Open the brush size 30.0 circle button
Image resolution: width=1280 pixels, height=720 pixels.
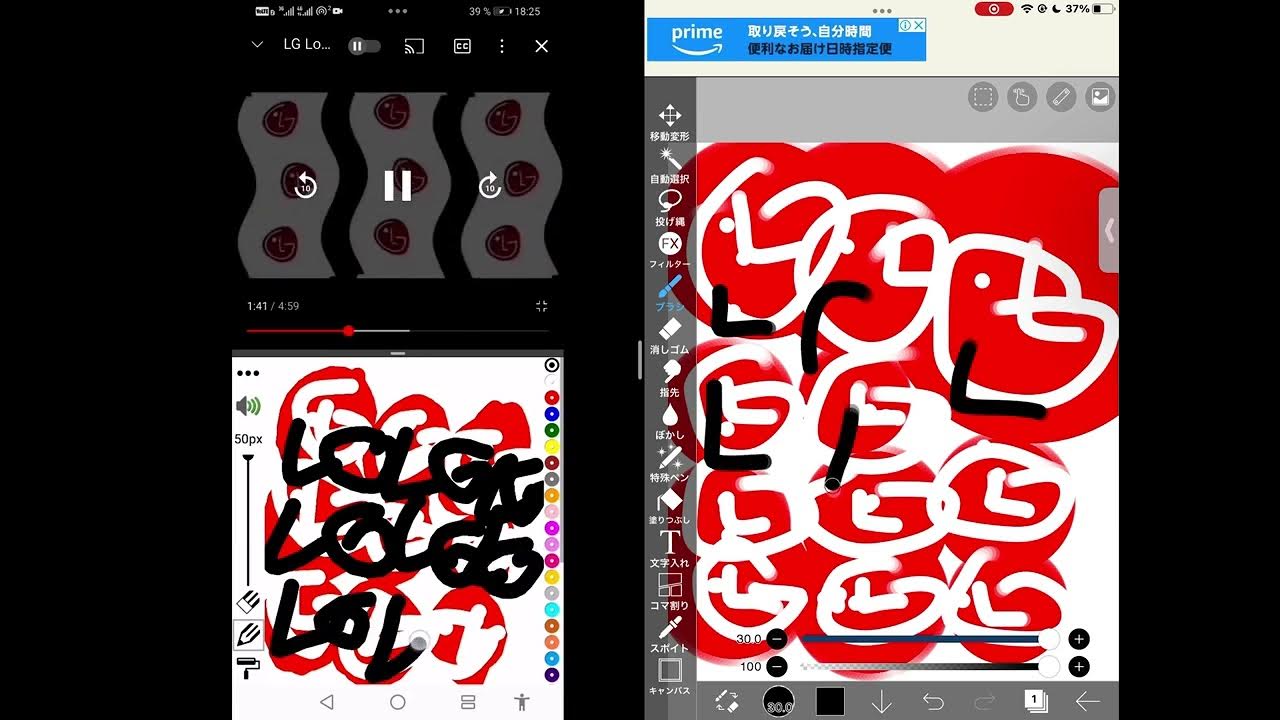[x=779, y=702]
